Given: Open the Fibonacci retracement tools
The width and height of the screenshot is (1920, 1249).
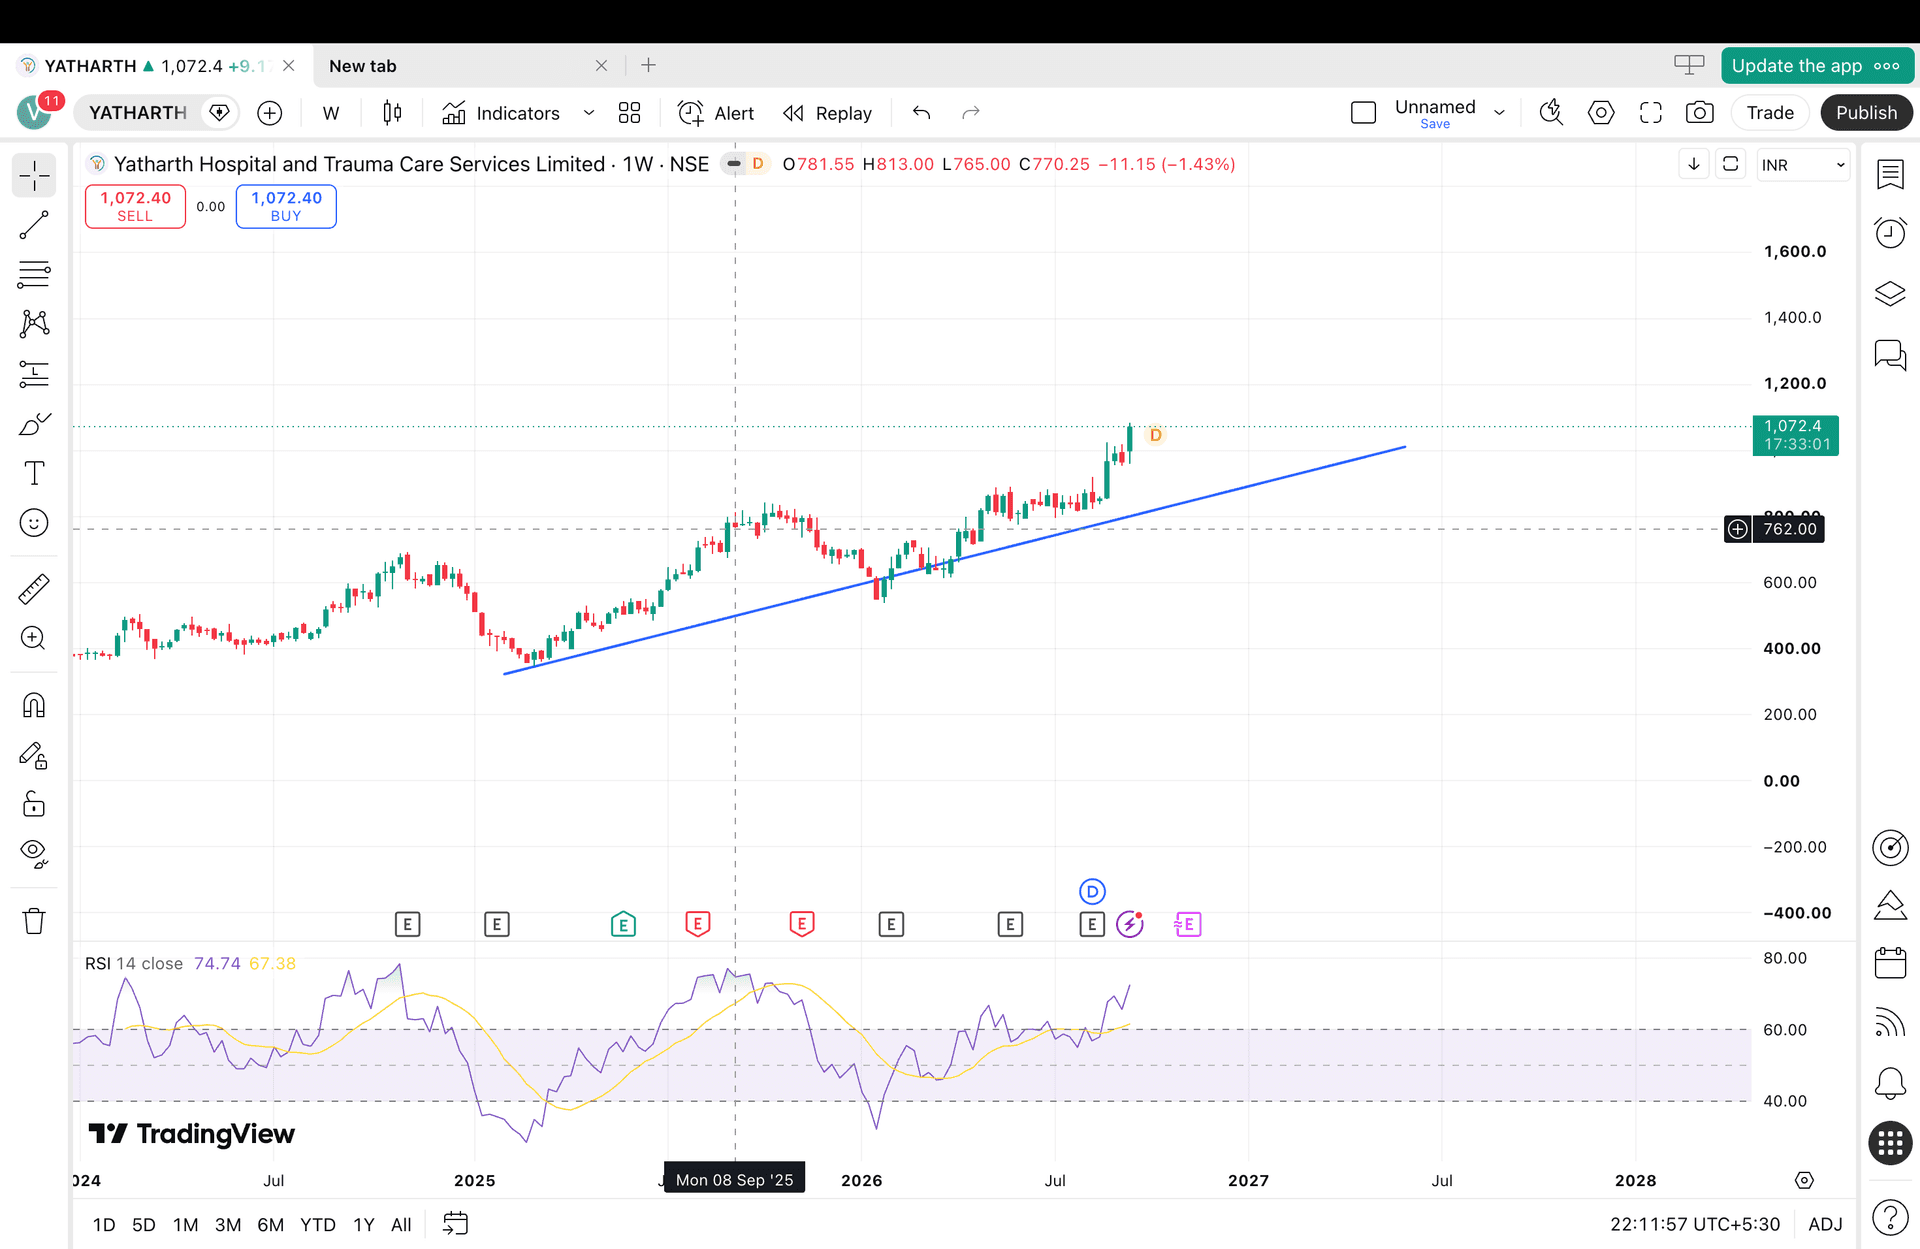Looking at the screenshot, I should point(34,275).
